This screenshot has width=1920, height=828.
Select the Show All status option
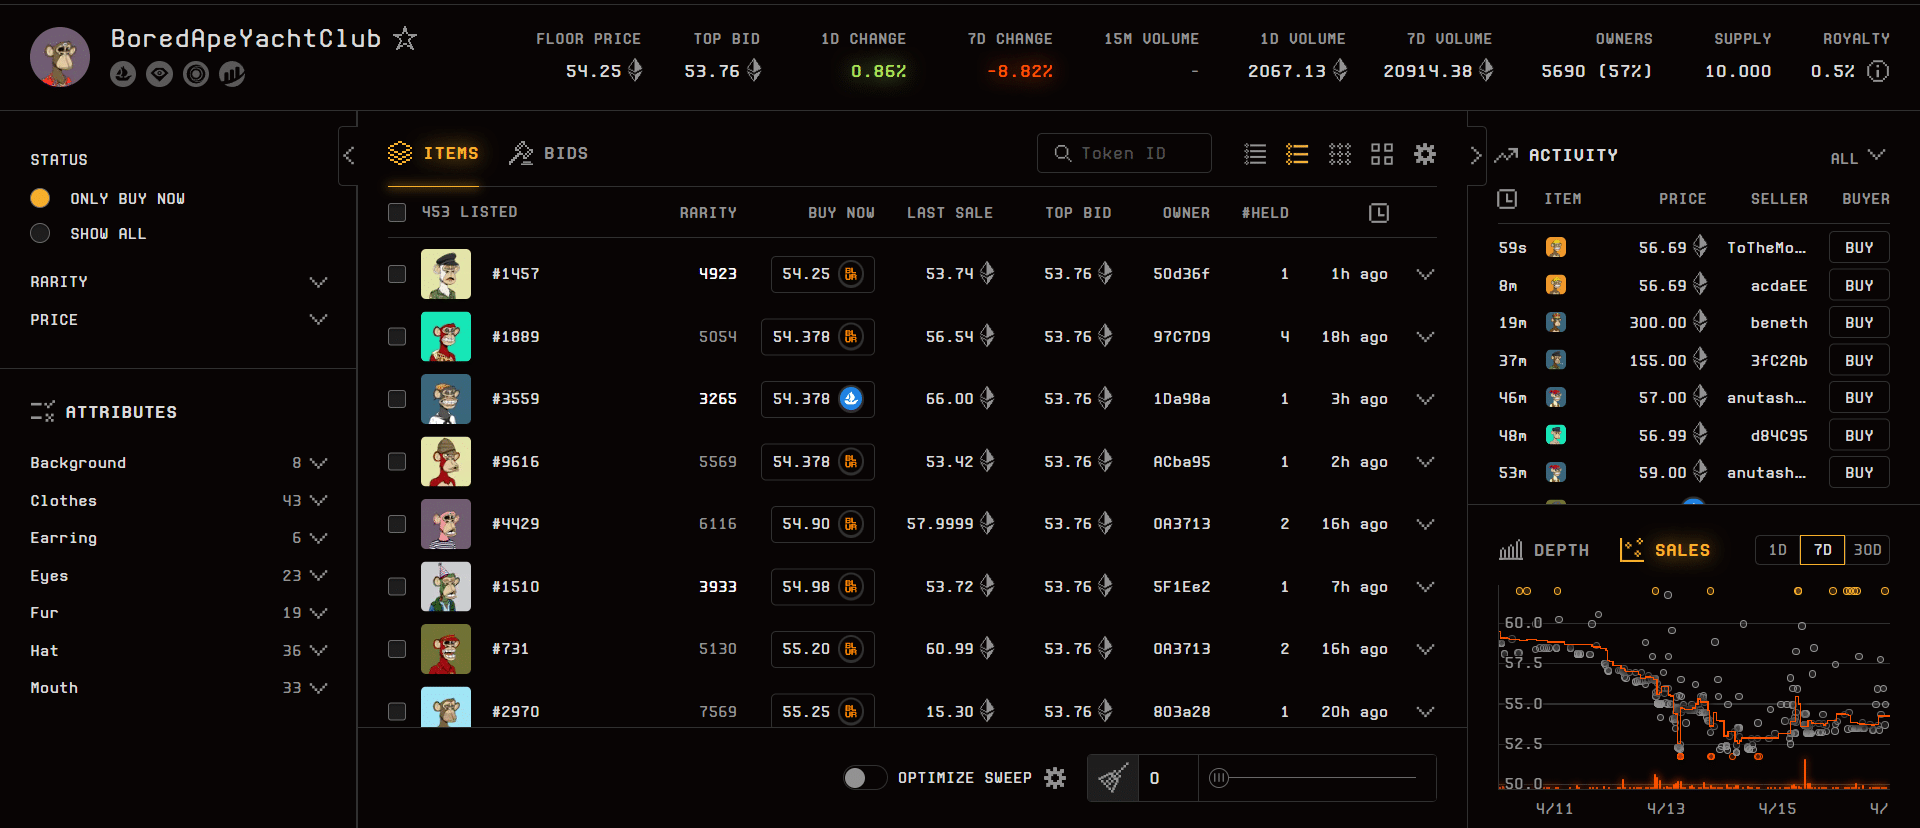click(x=40, y=233)
